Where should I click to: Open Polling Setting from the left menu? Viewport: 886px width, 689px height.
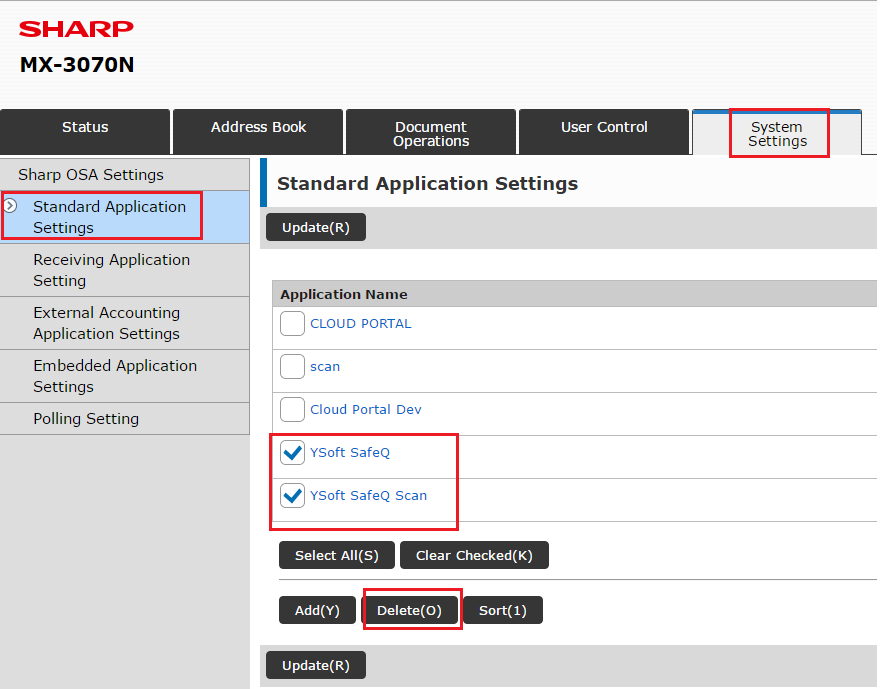pos(86,419)
